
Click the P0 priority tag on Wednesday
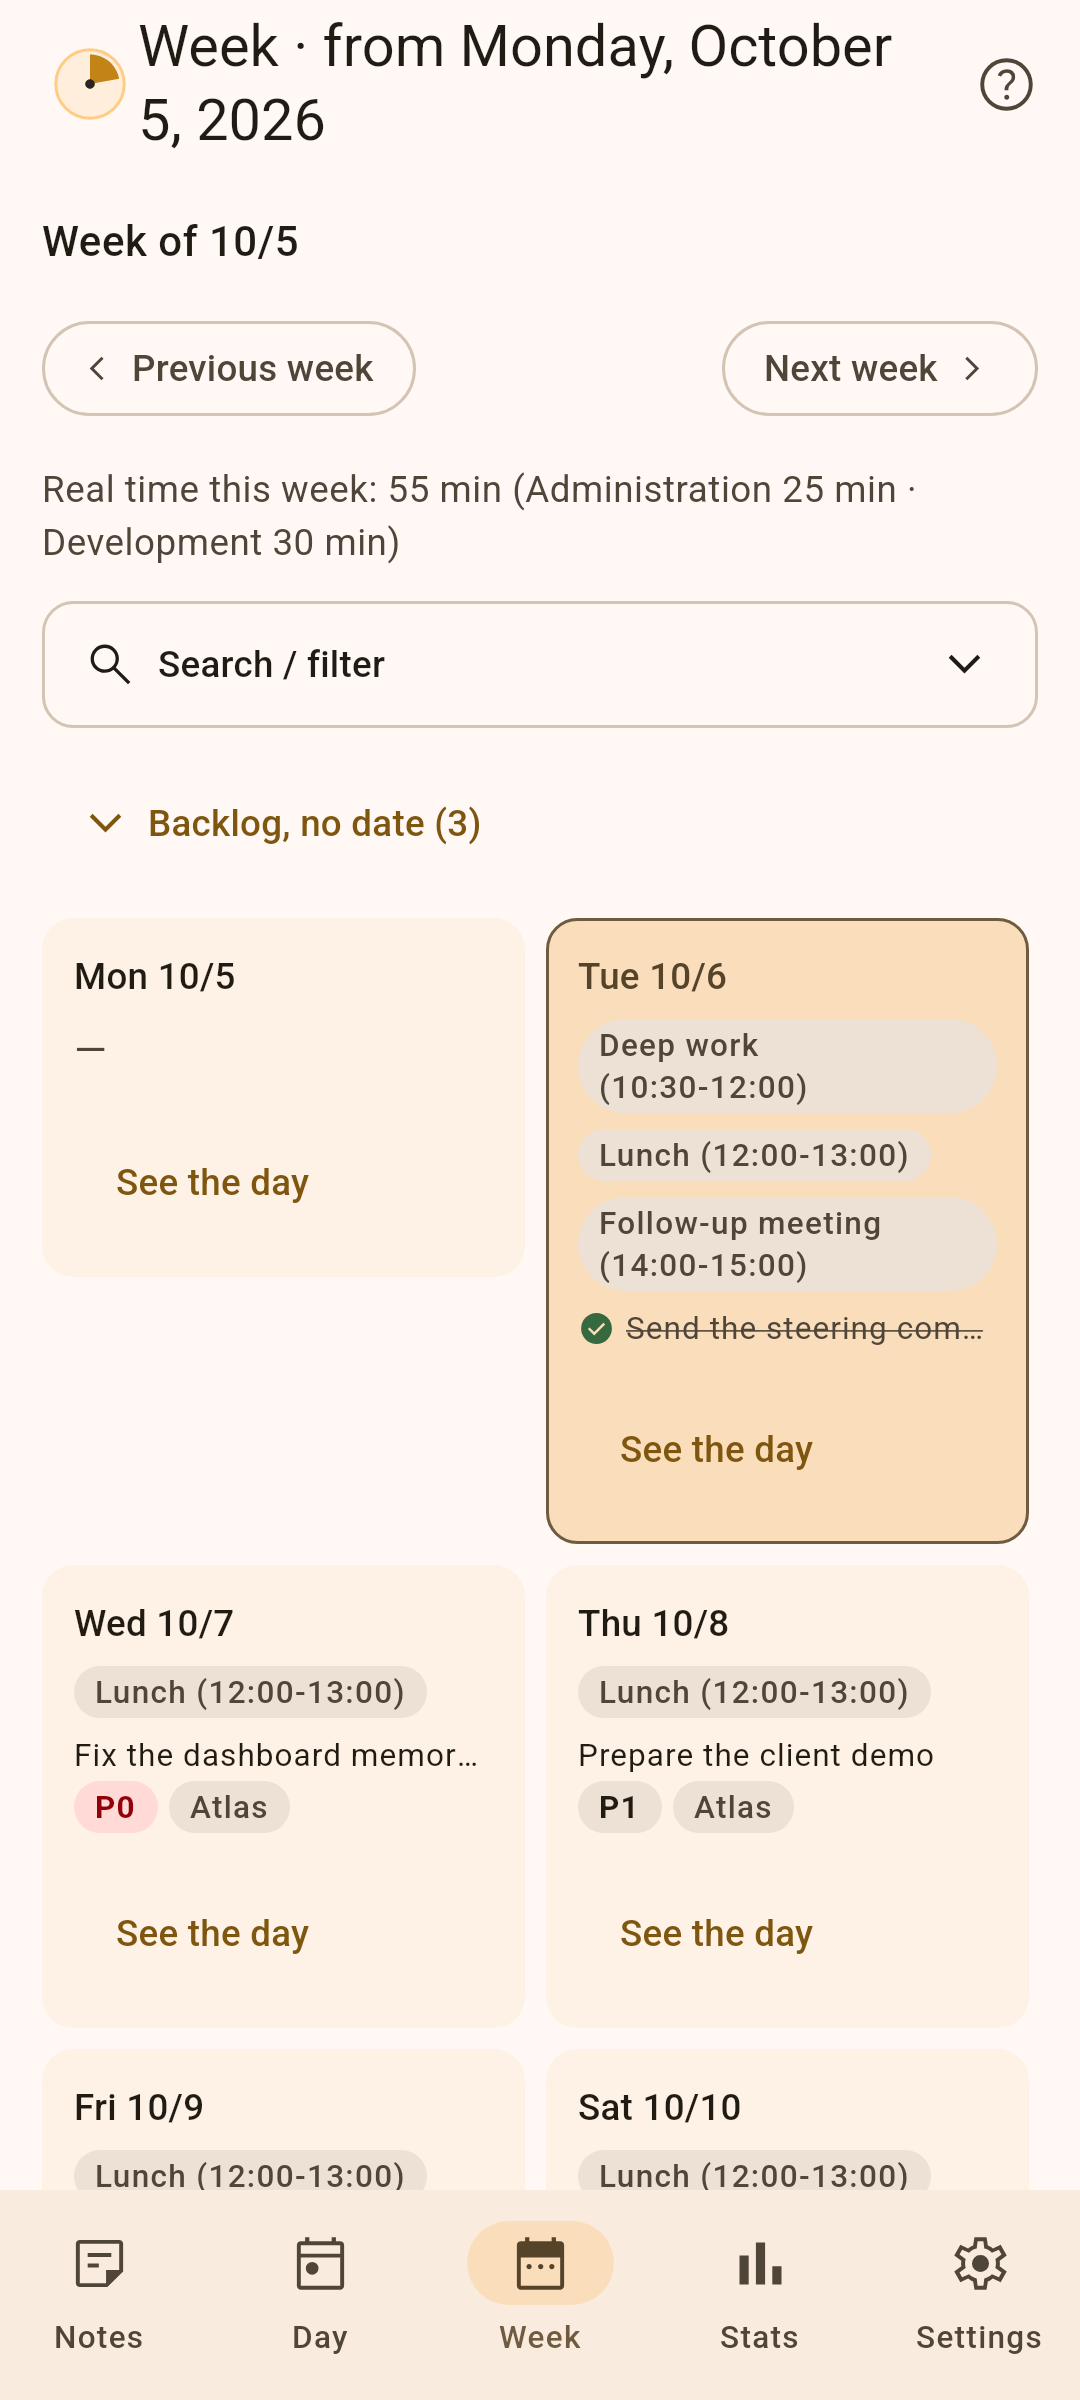[x=116, y=1807]
